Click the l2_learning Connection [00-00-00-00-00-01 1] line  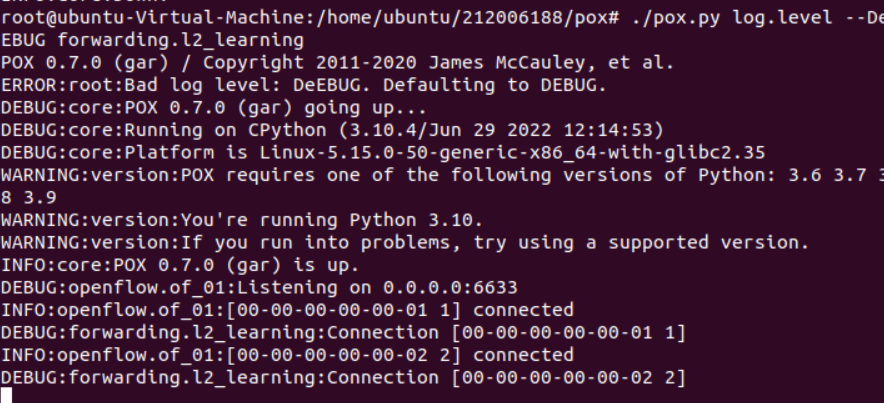pos(342,334)
